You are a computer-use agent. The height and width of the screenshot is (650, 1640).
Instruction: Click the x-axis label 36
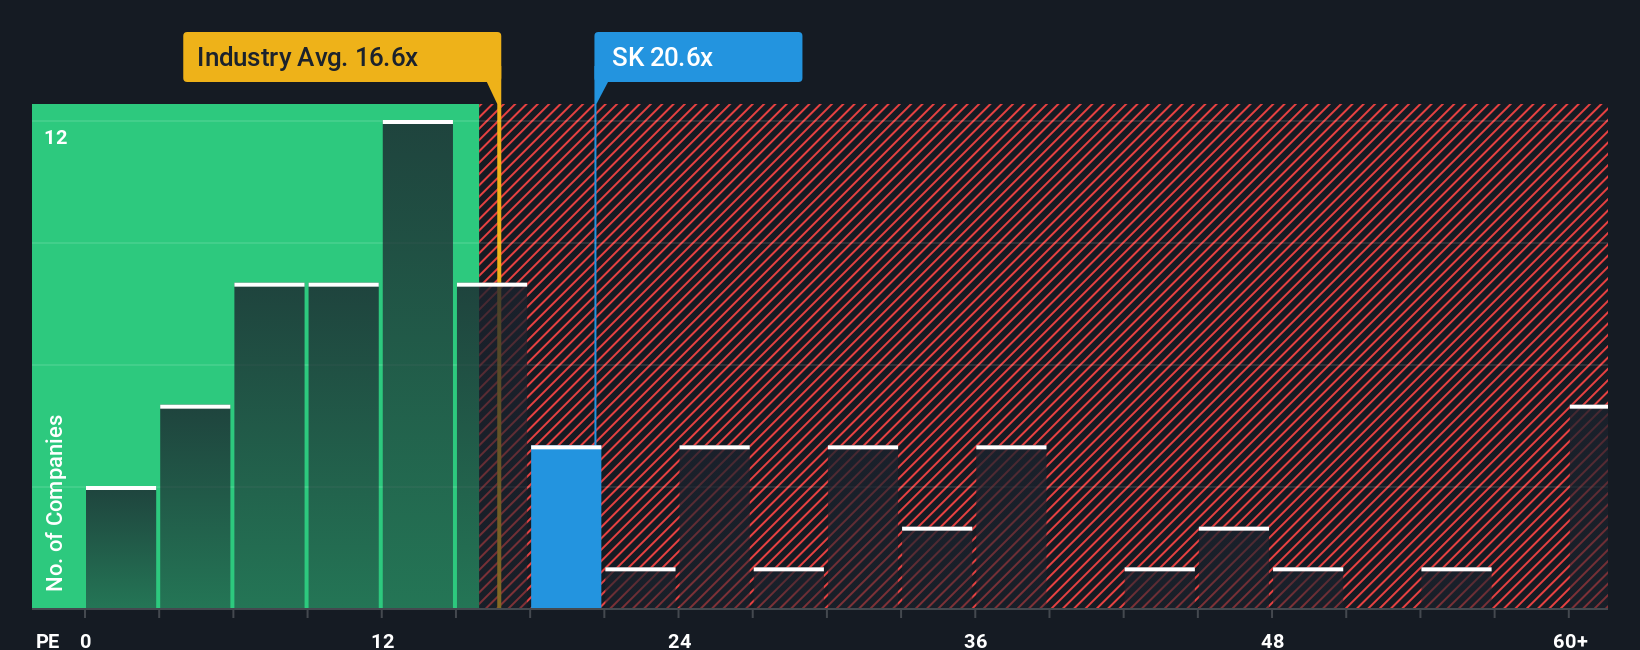(976, 640)
